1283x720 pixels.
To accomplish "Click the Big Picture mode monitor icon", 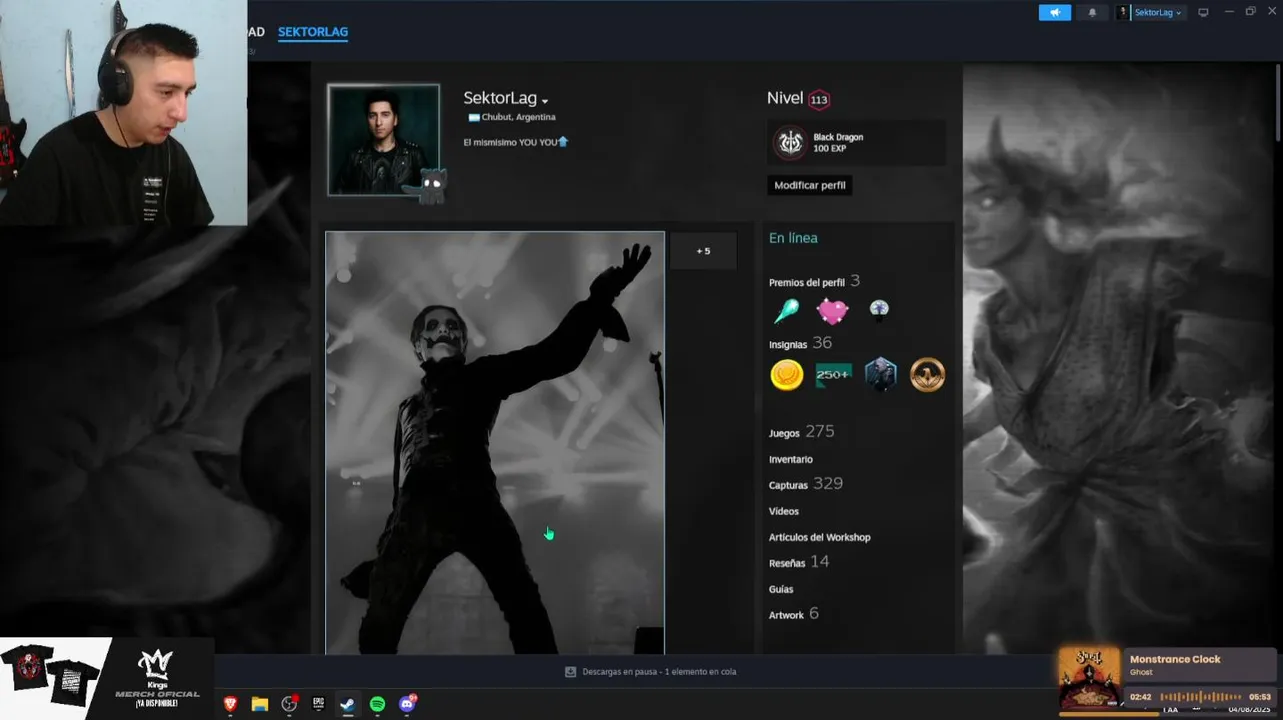I will coord(1203,12).
